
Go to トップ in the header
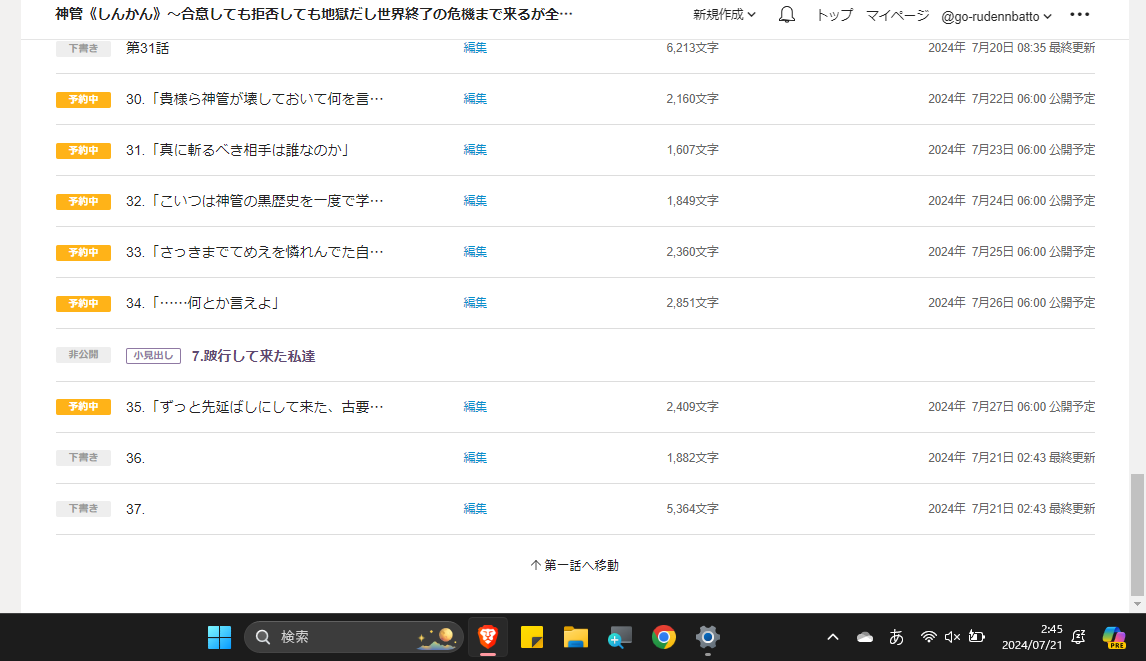[834, 15]
